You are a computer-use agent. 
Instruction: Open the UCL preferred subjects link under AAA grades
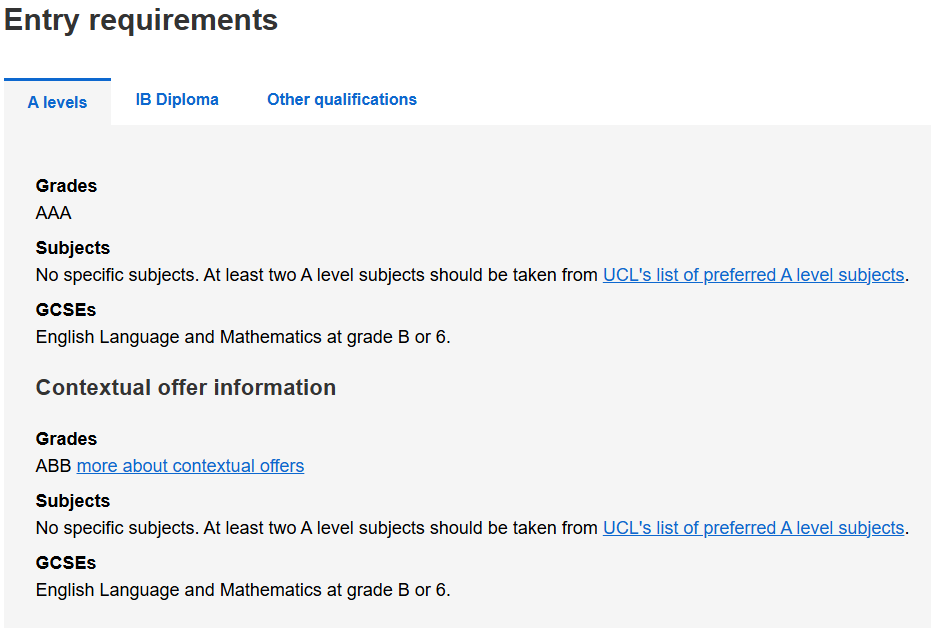(x=753, y=275)
